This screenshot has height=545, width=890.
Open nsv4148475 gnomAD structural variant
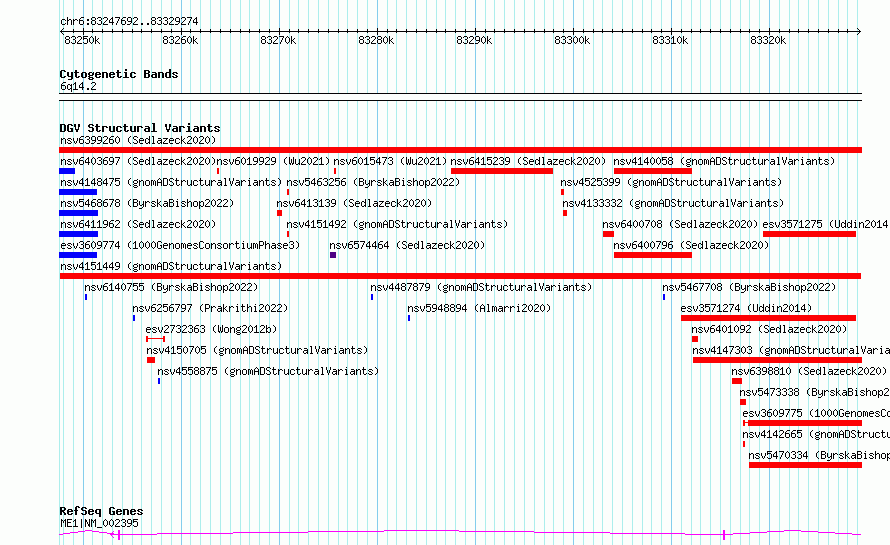171,182
